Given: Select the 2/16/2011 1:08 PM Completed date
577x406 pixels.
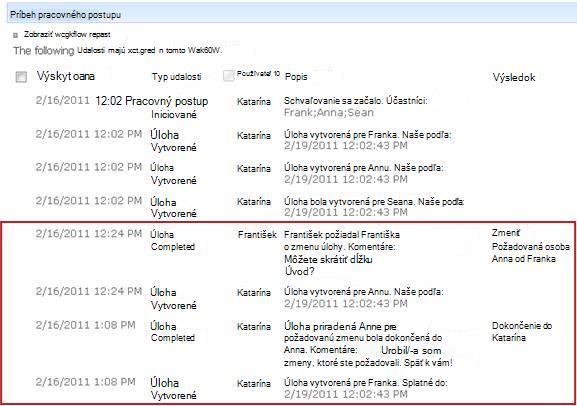Looking at the screenshot, I should [x=86, y=325].
